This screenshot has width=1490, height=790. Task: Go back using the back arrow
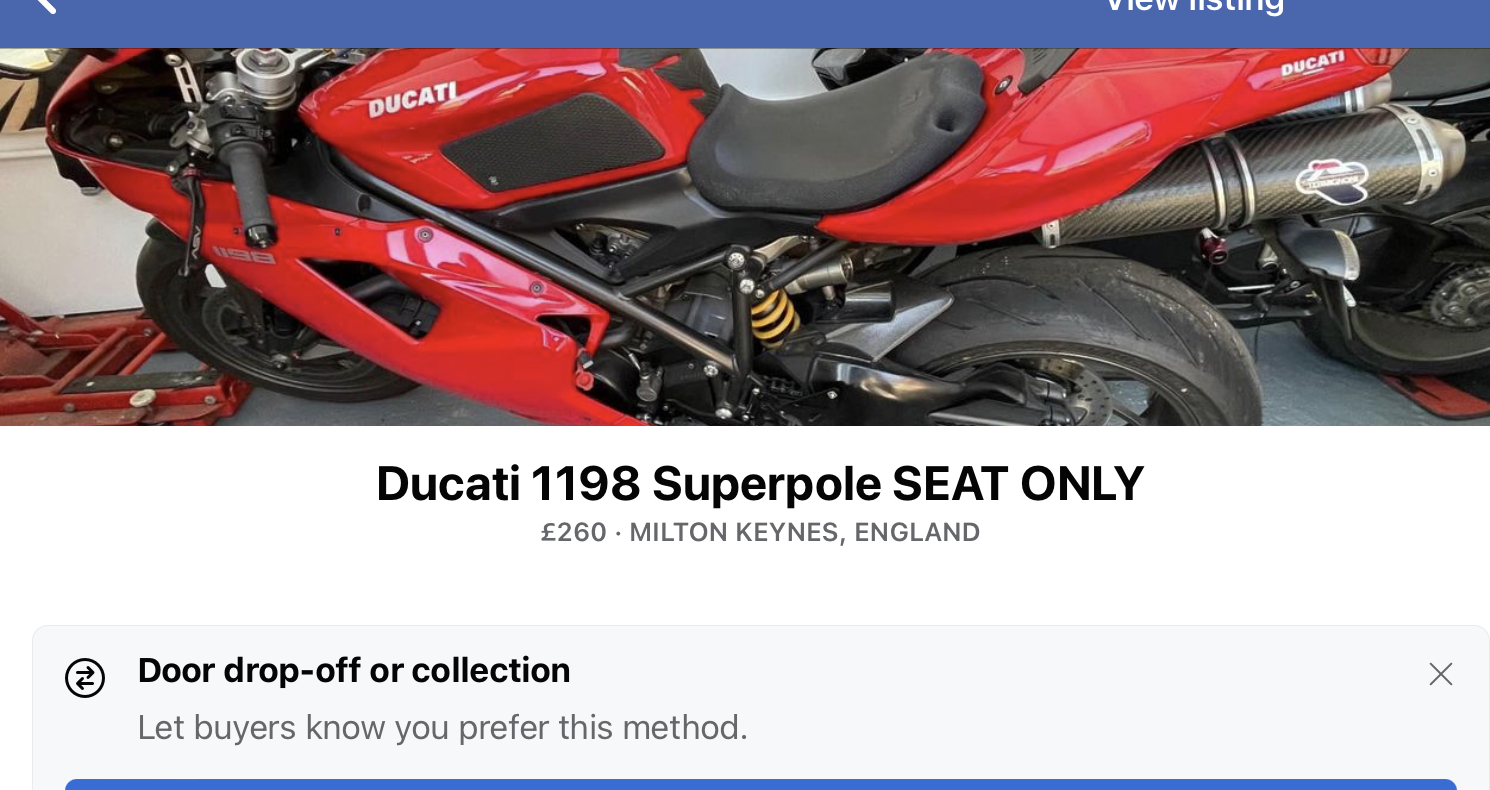point(45,5)
